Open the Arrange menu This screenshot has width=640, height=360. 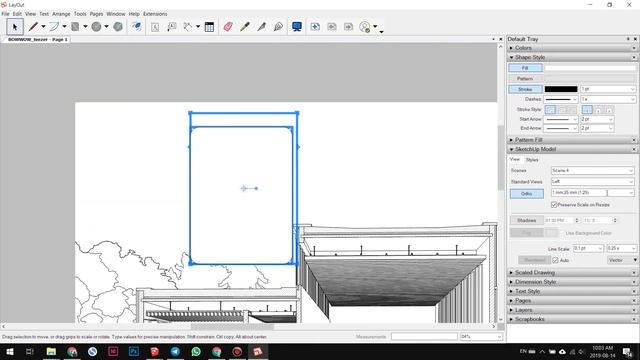pos(61,14)
